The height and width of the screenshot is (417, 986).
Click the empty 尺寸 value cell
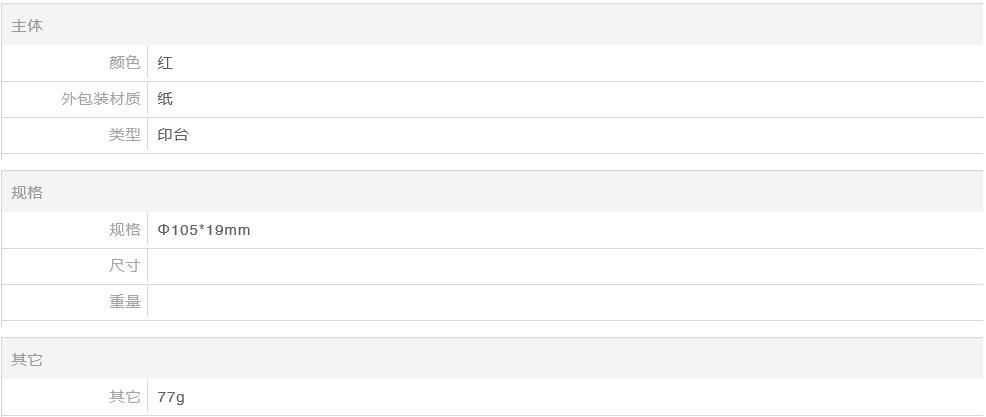coord(560,266)
